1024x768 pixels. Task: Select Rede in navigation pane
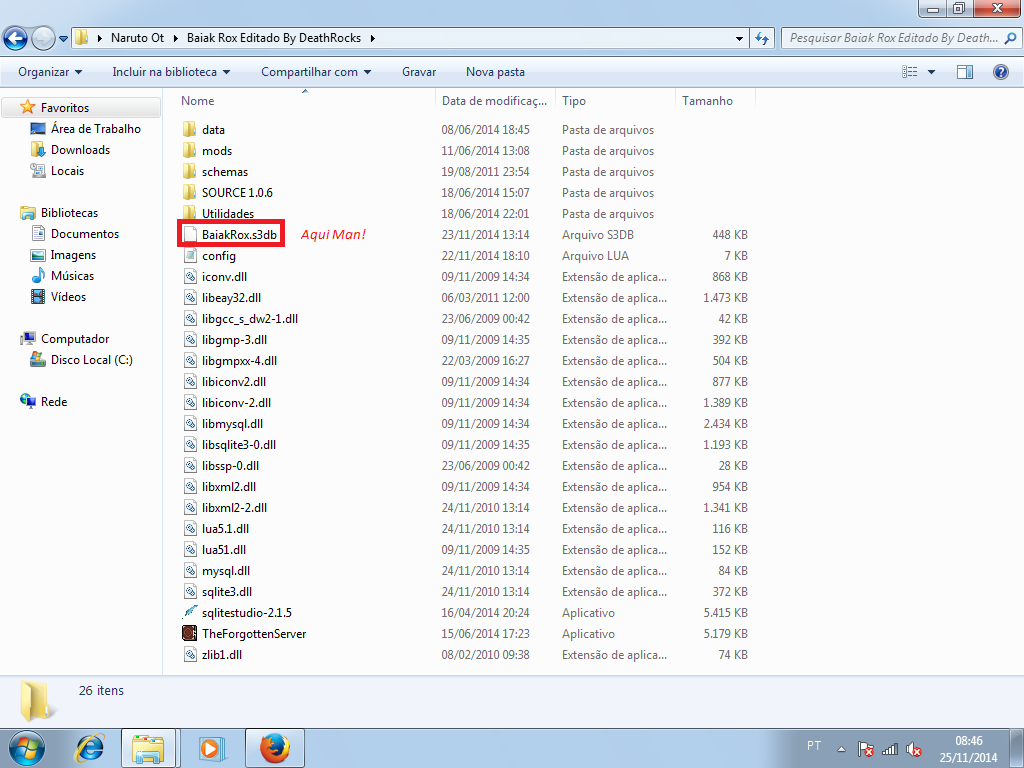[x=54, y=402]
